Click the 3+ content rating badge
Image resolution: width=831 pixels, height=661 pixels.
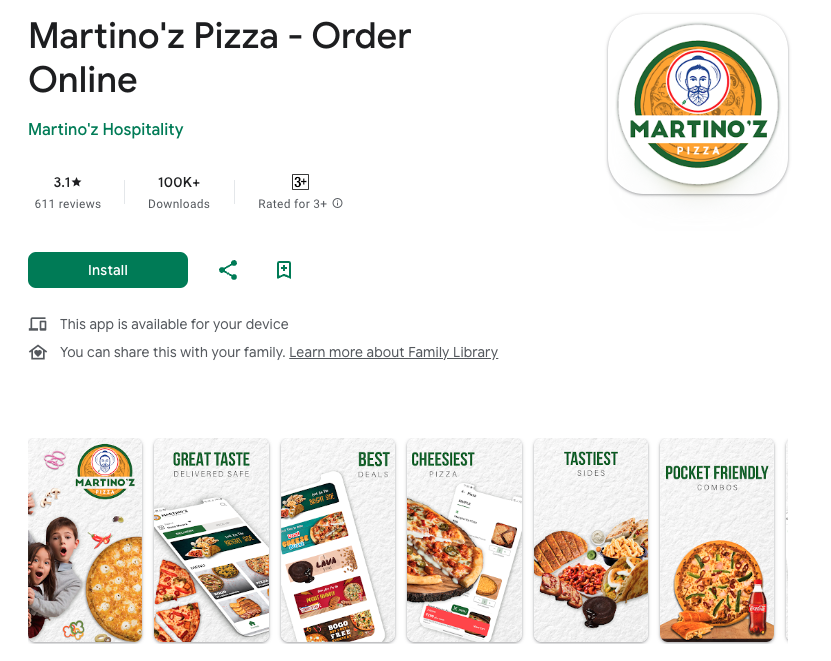click(300, 182)
